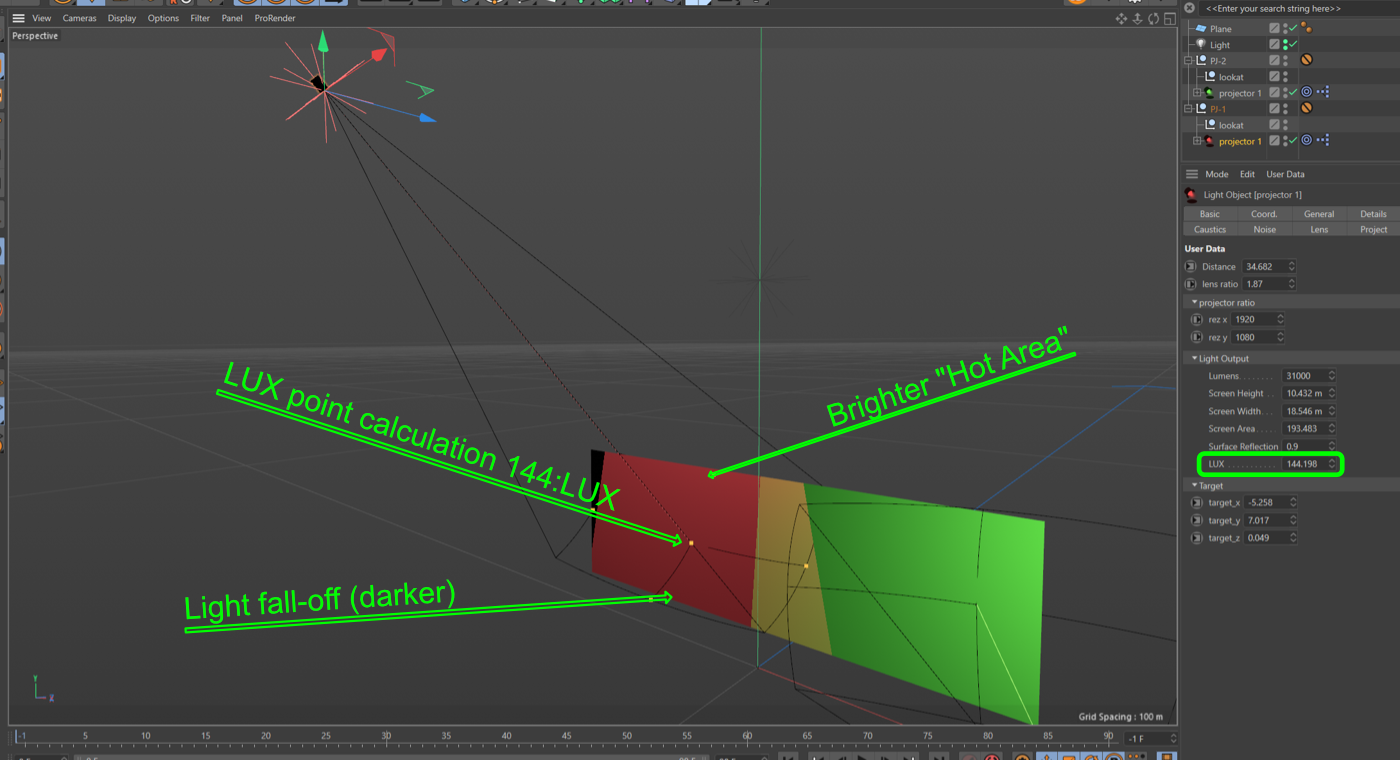Switch to the Lens tab
Screen dimensions: 1400x760
(x=1319, y=229)
